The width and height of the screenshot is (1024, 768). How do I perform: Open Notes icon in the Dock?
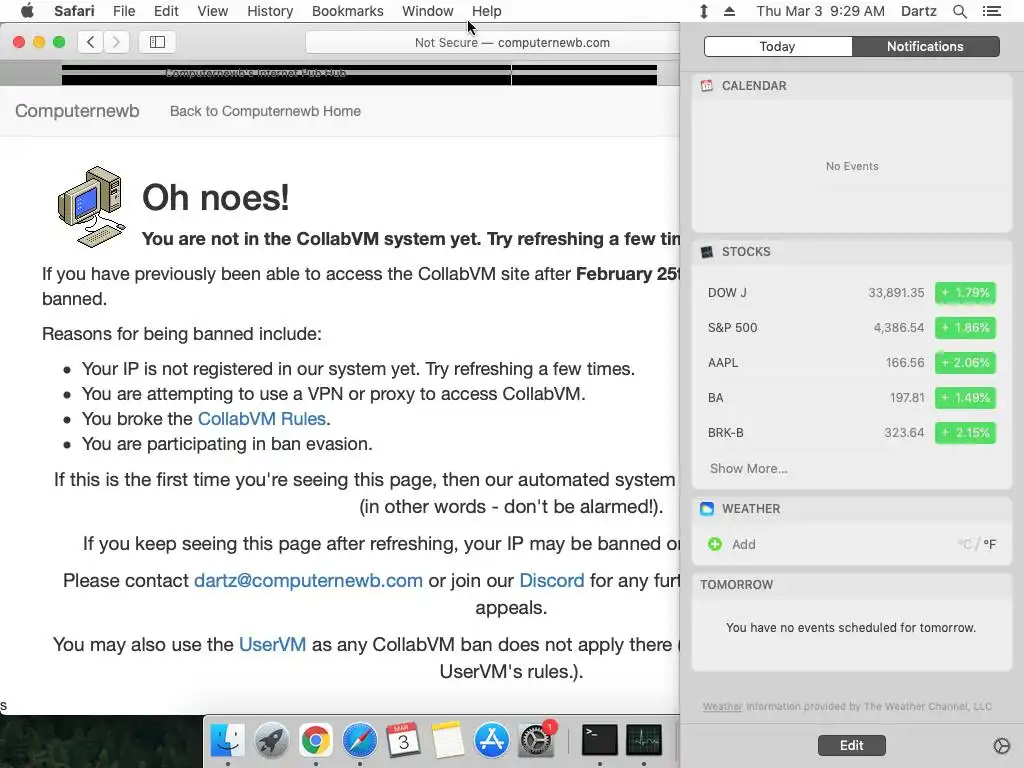coord(447,740)
